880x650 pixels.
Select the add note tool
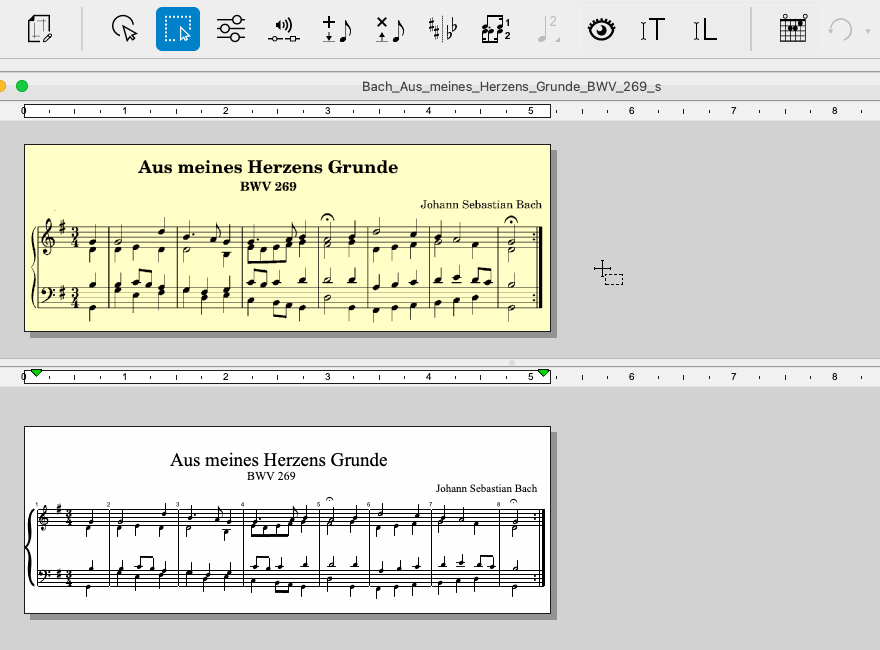click(x=337, y=29)
